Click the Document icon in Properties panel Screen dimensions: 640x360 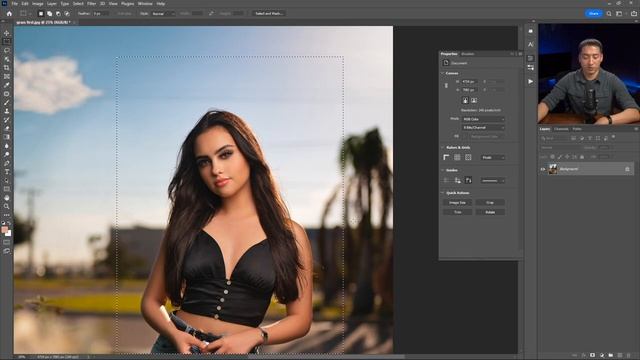(446, 63)
